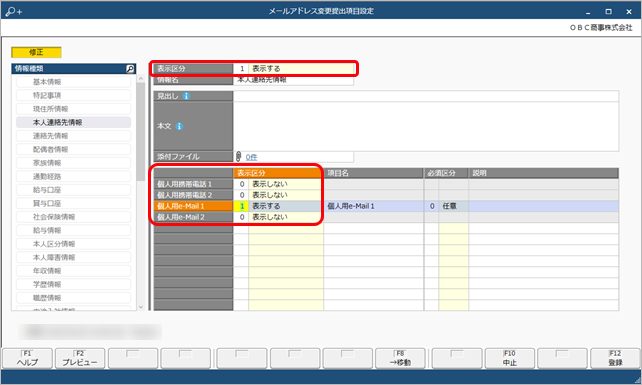Click the F2 プレビュー button
This screenshot has width=642, height=385.
click(x=80, y=359)
